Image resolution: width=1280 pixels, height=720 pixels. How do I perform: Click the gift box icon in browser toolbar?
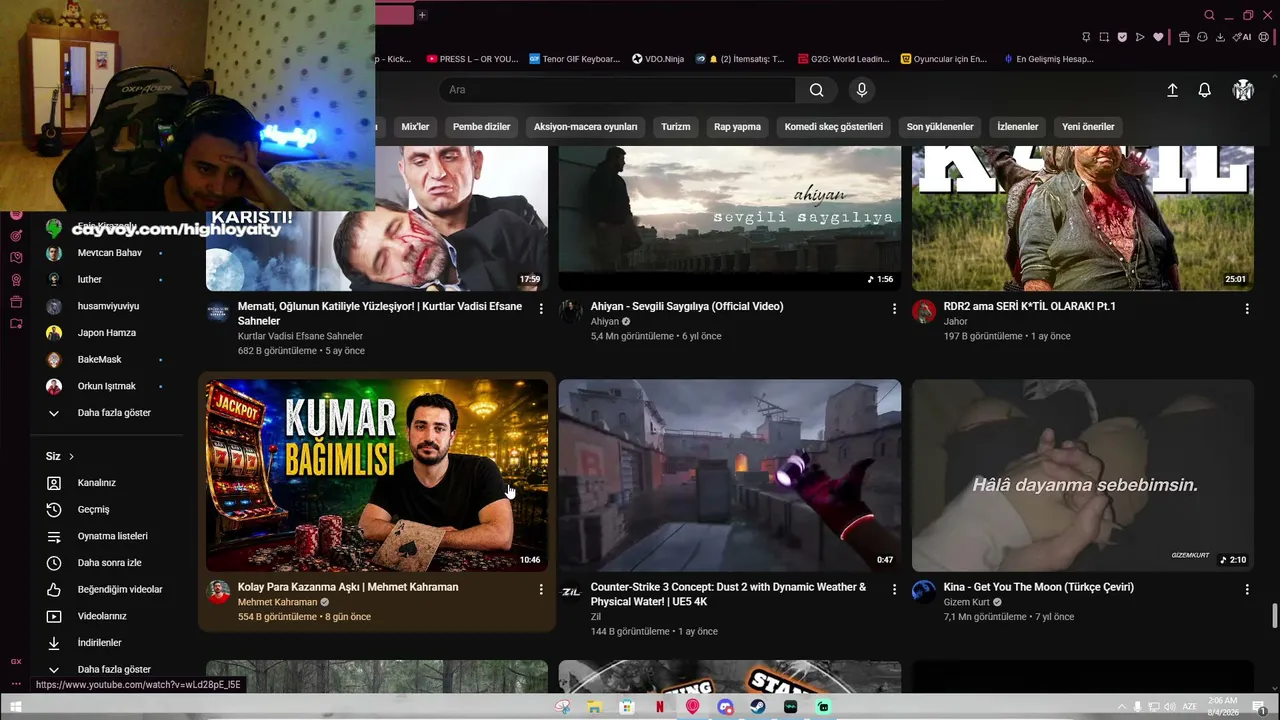(x=1184, y=37)
